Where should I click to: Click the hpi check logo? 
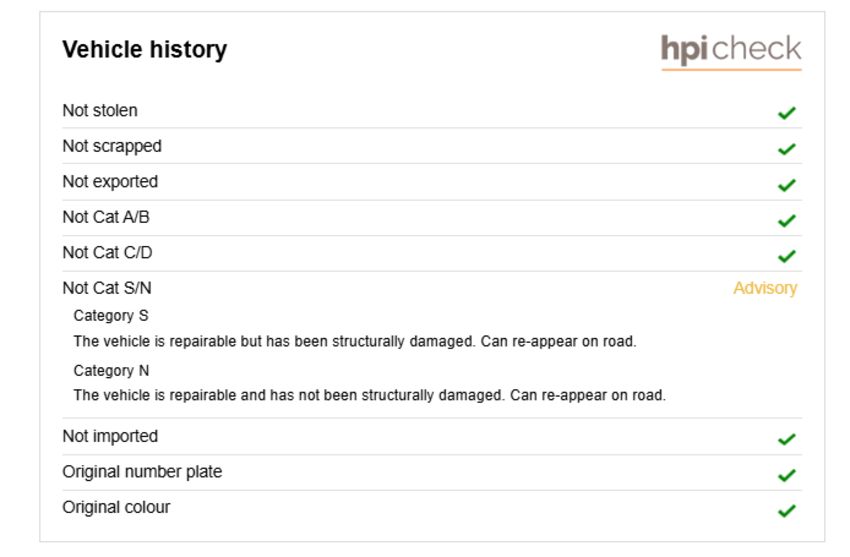[731, 51]
